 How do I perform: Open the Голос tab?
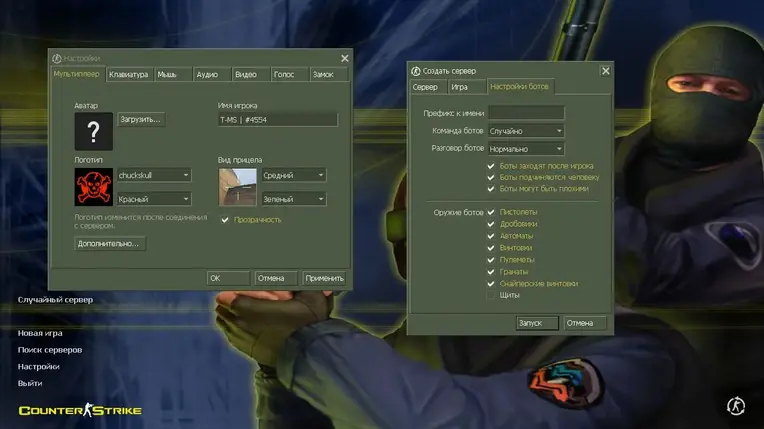(x=289, y=75)
